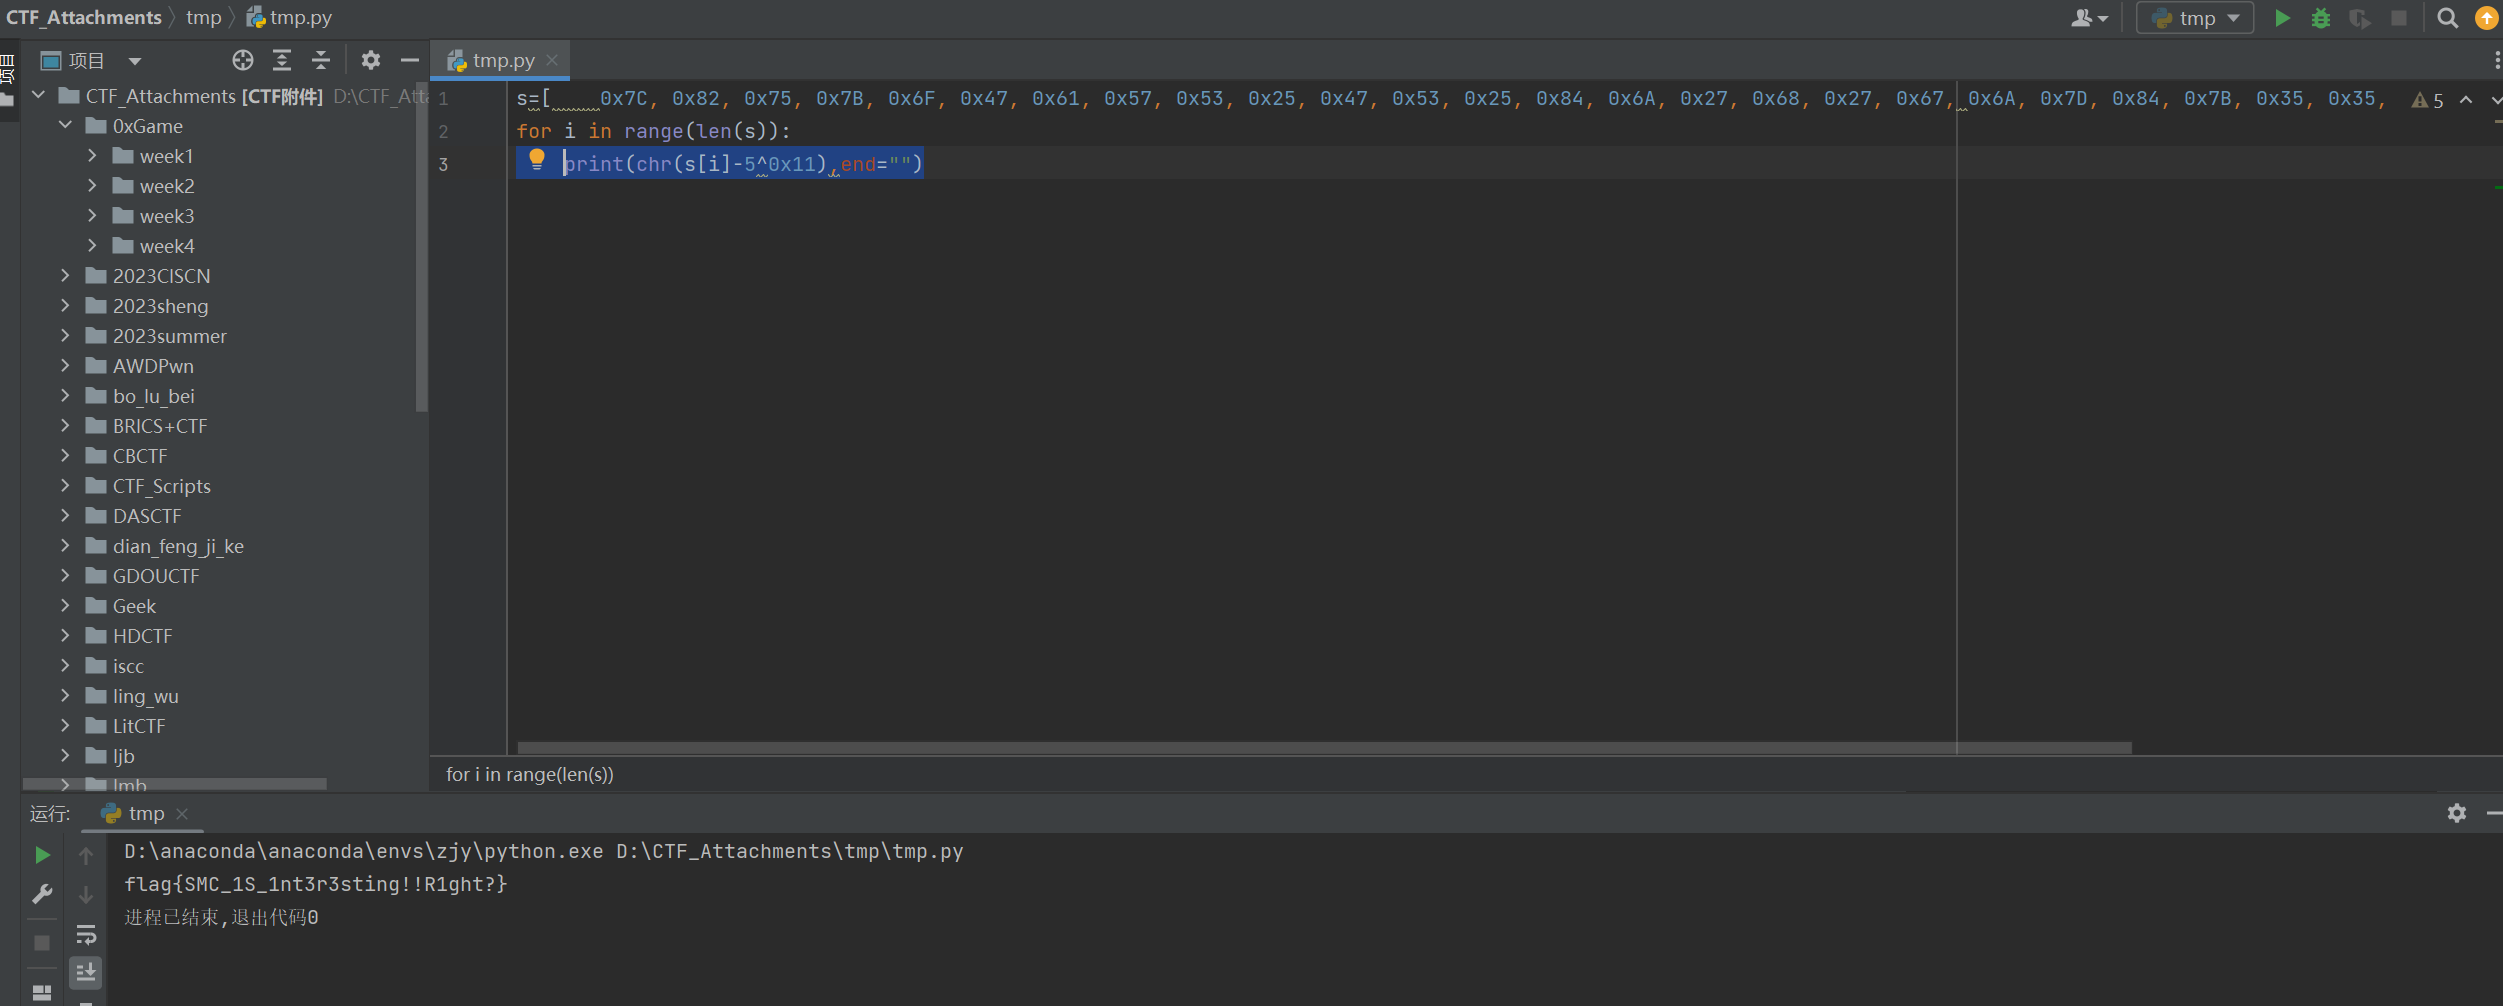Toggle soft-wrap in run output
Image resolution: width=2503 pixels, height=1006 pixels.
[x=86, y=935]
